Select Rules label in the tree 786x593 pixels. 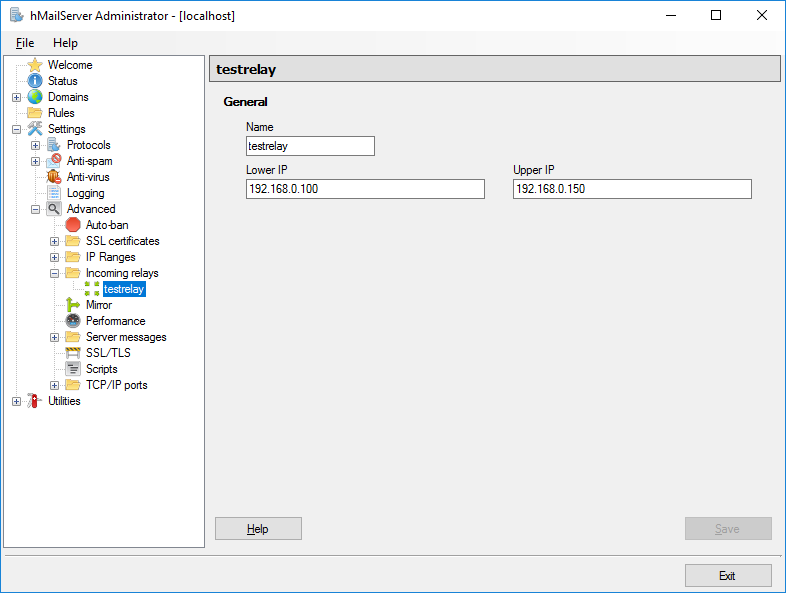(61, 113)
